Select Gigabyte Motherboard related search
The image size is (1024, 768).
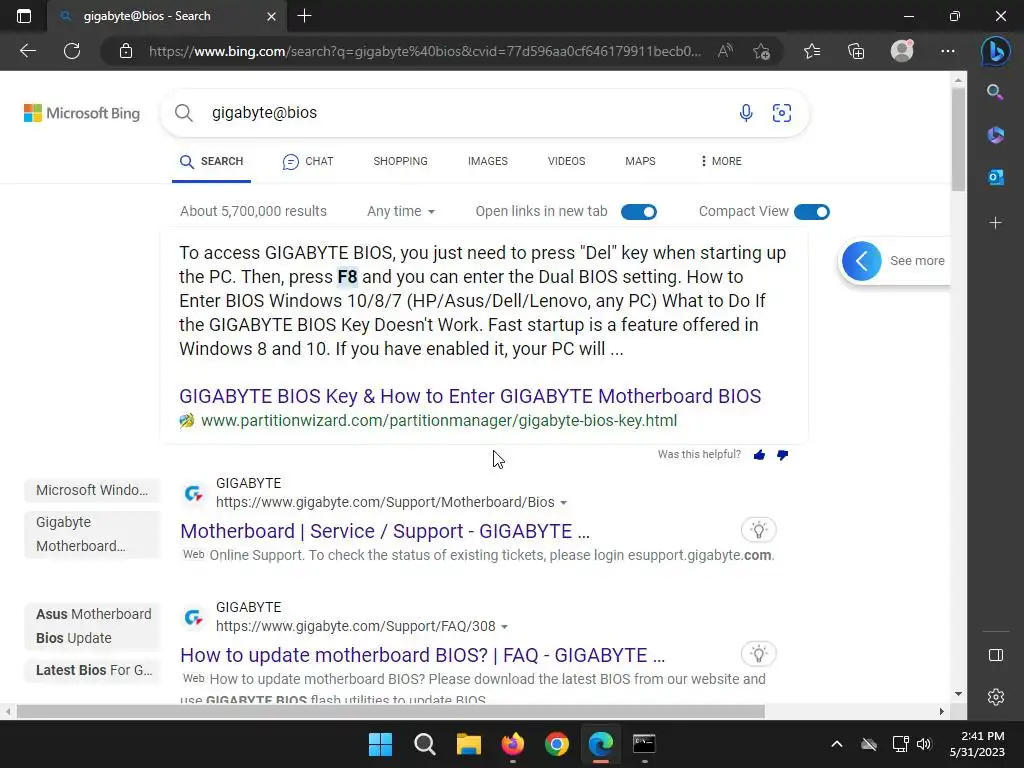92,534
